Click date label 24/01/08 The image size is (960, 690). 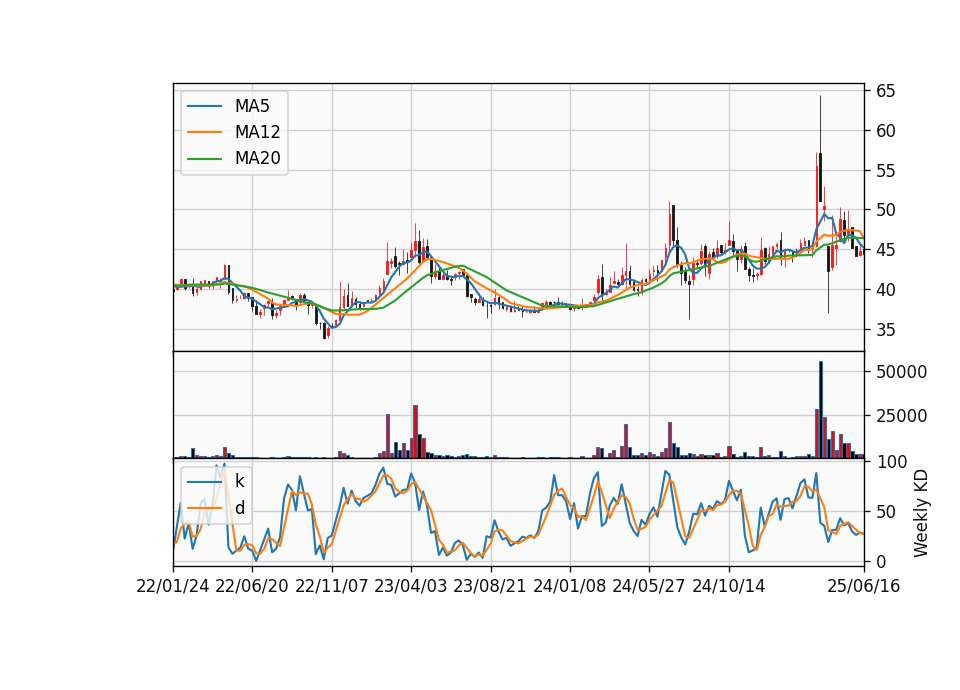[569, 586]
